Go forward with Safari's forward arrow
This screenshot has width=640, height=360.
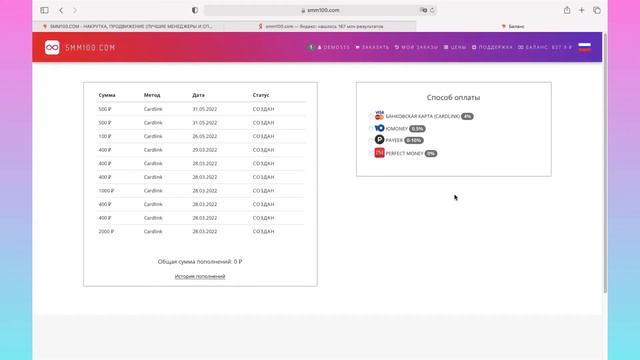pos(75,10)
